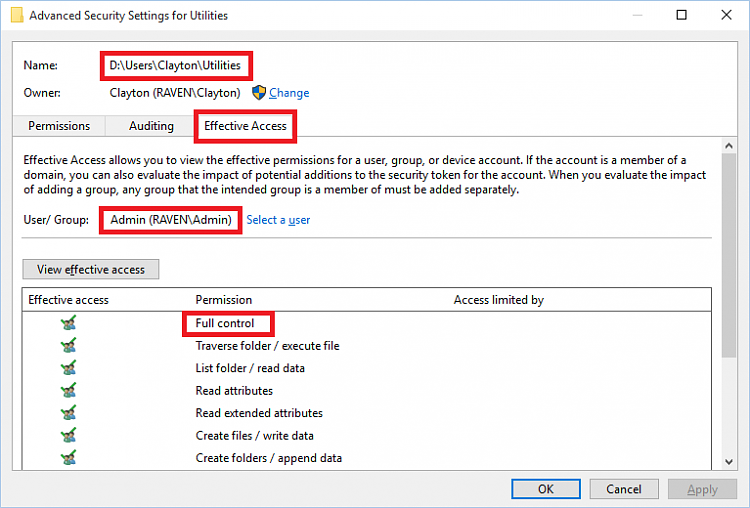Click the D:\Users\Clayton\Utilities path text
The width and height of the screenshot is (750, 508).
tap(175, 65)
